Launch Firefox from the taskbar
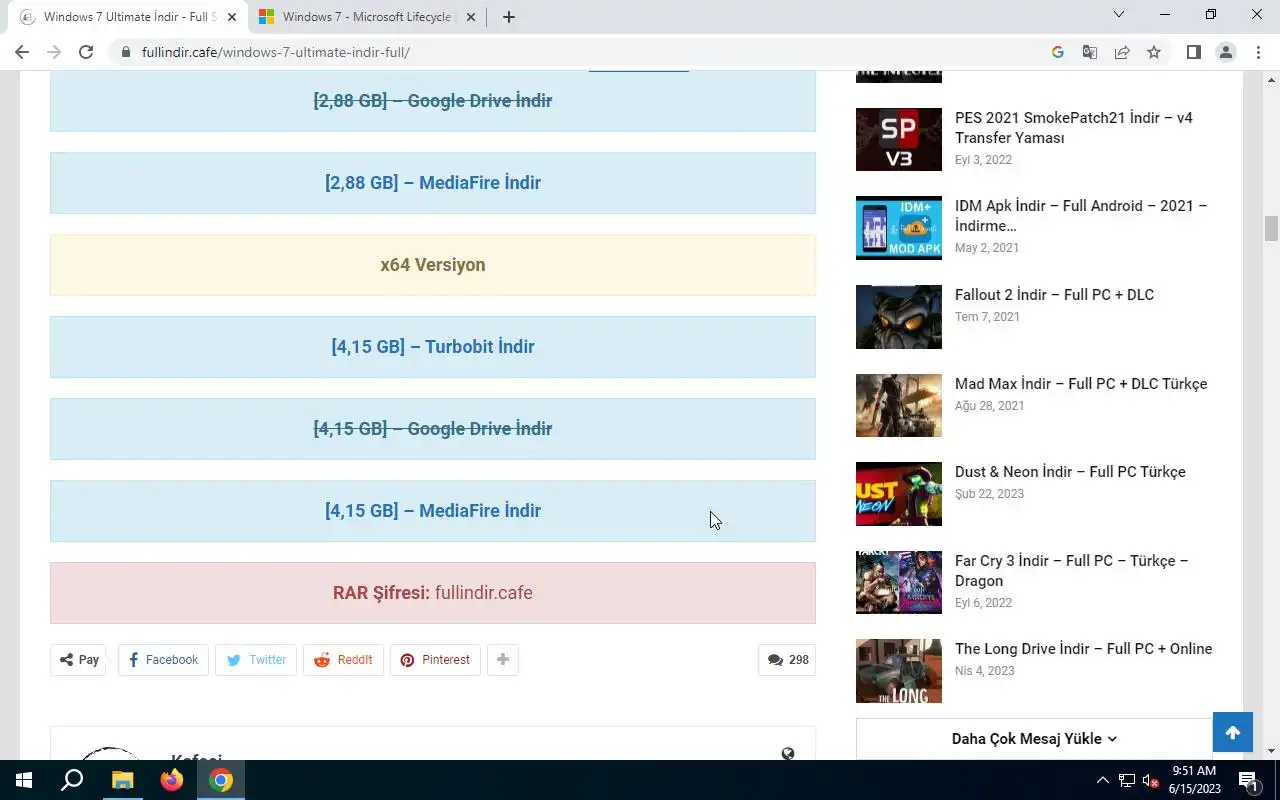Viewport: 1280px width, 800px height. (171, 780)
